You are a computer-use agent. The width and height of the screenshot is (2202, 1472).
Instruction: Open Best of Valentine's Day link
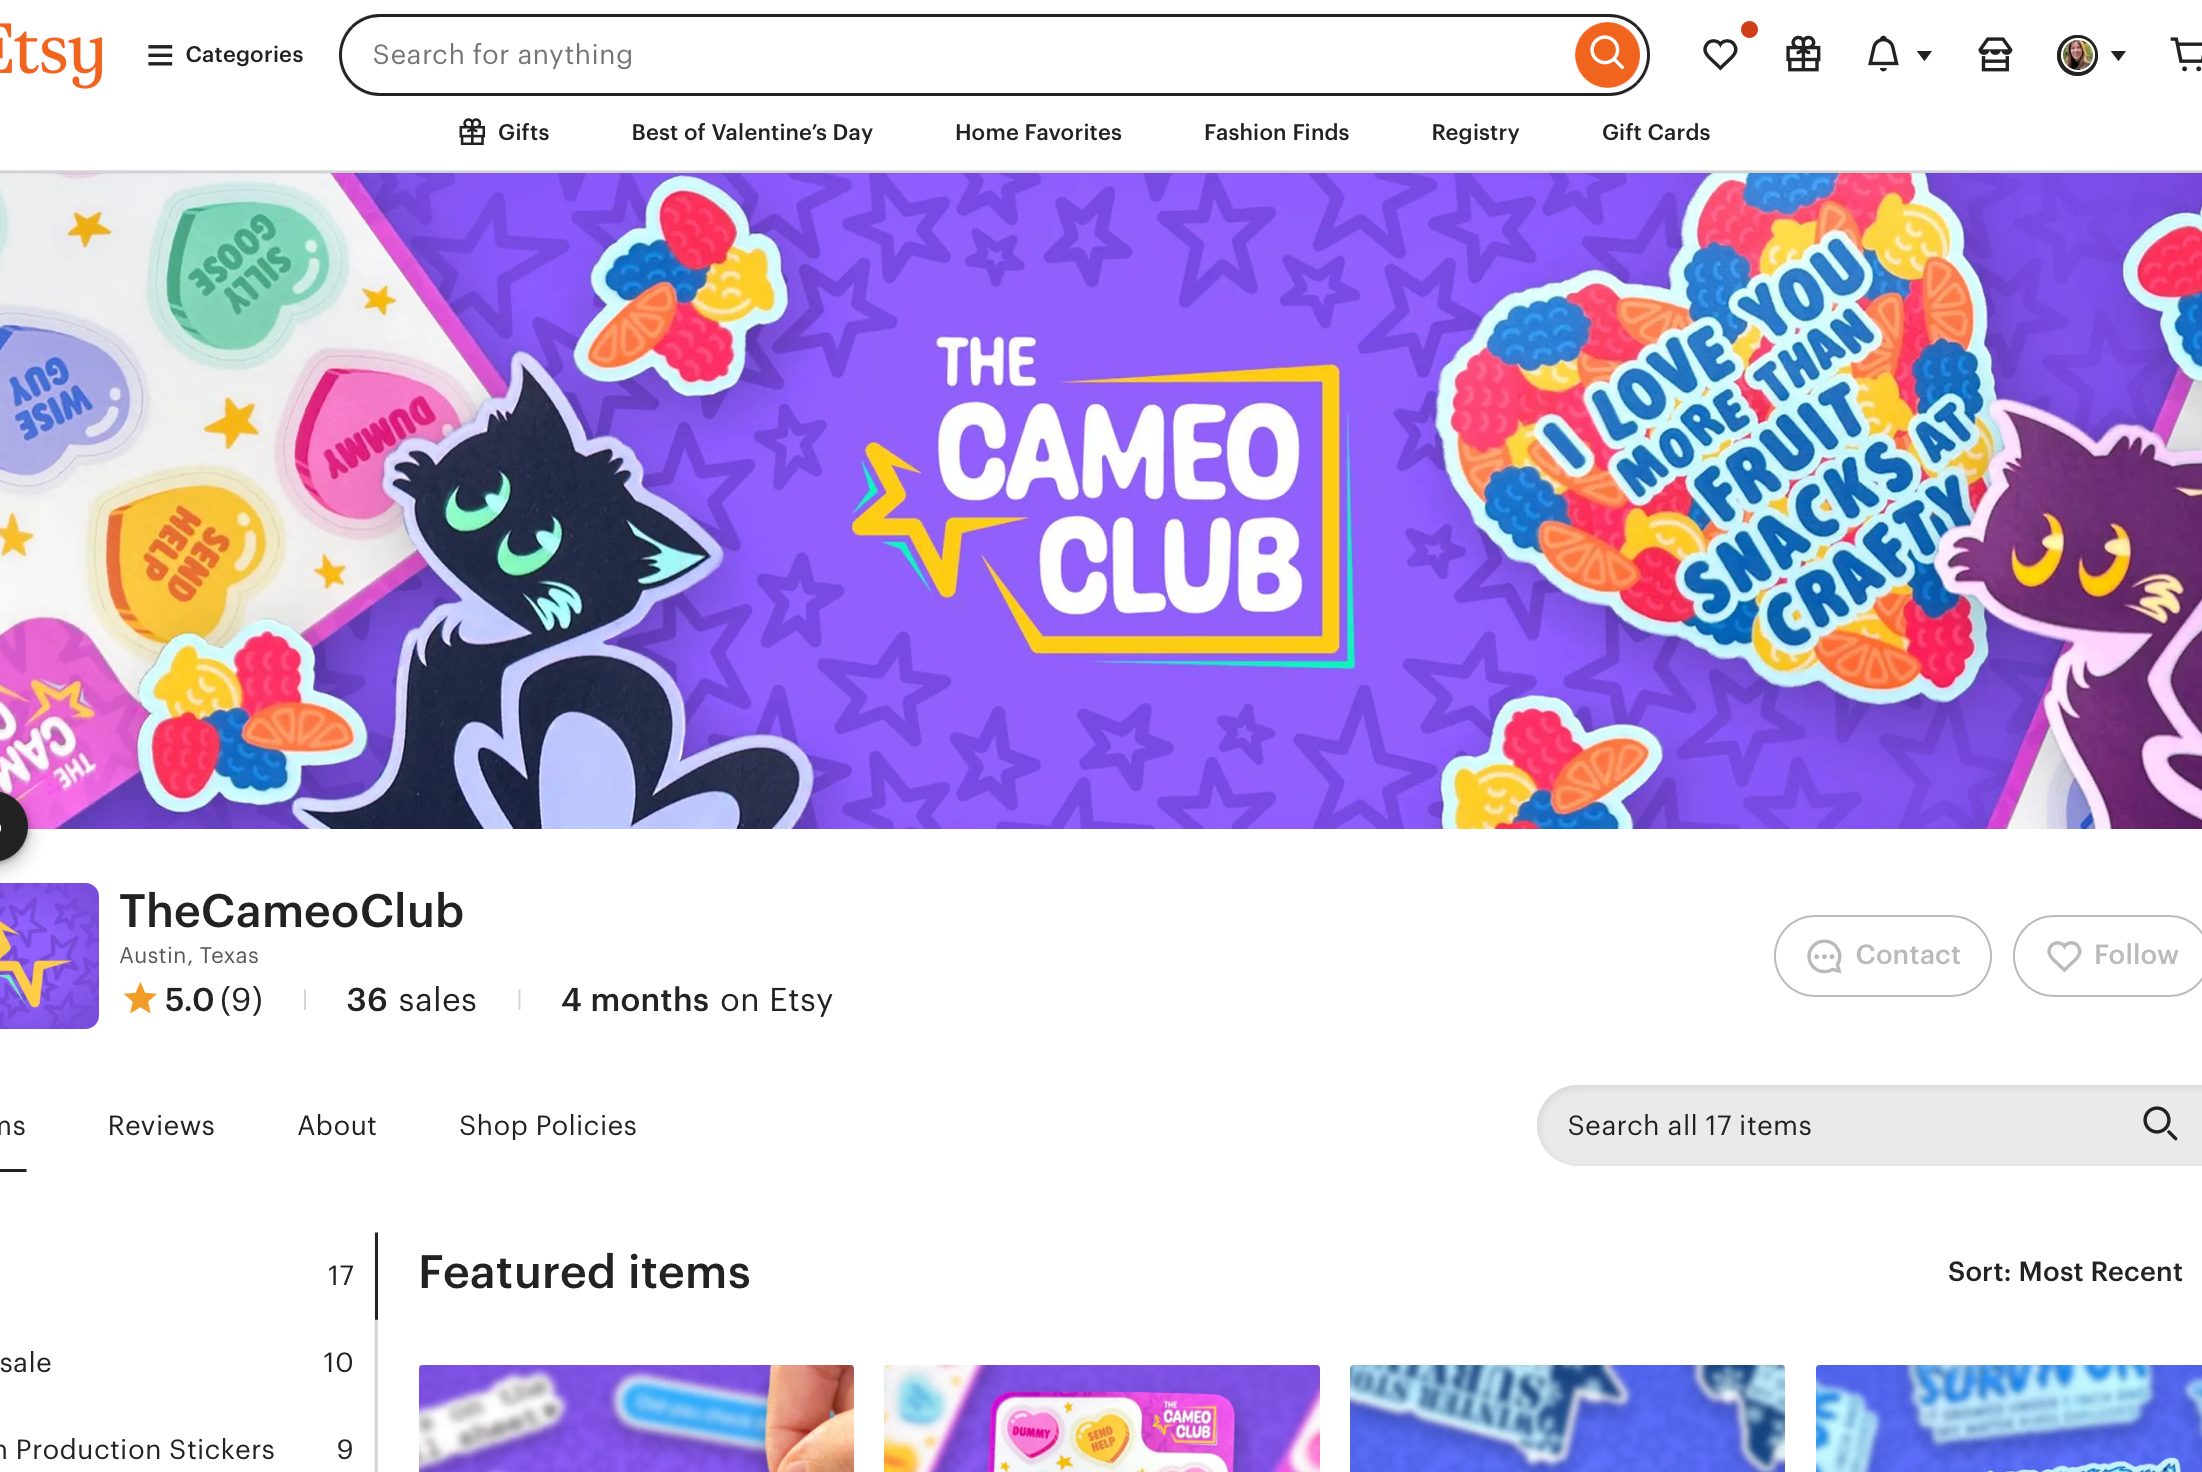752,132
